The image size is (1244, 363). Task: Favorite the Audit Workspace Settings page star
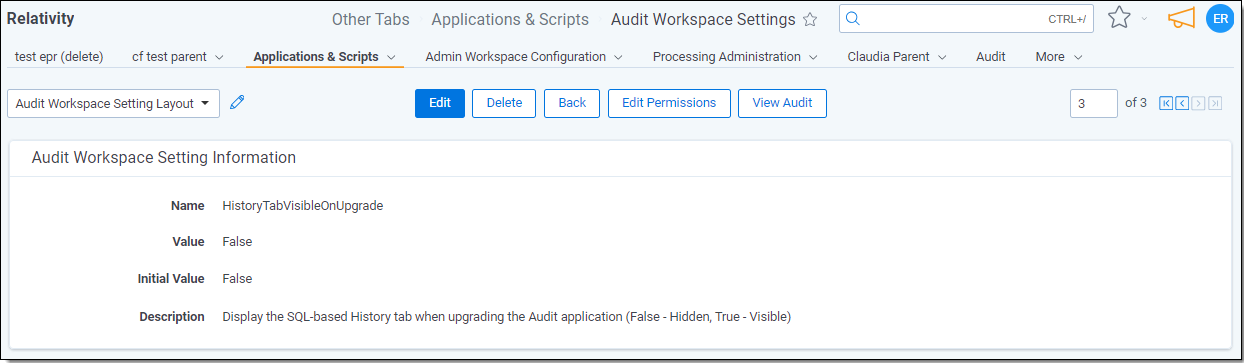point(810,19)
